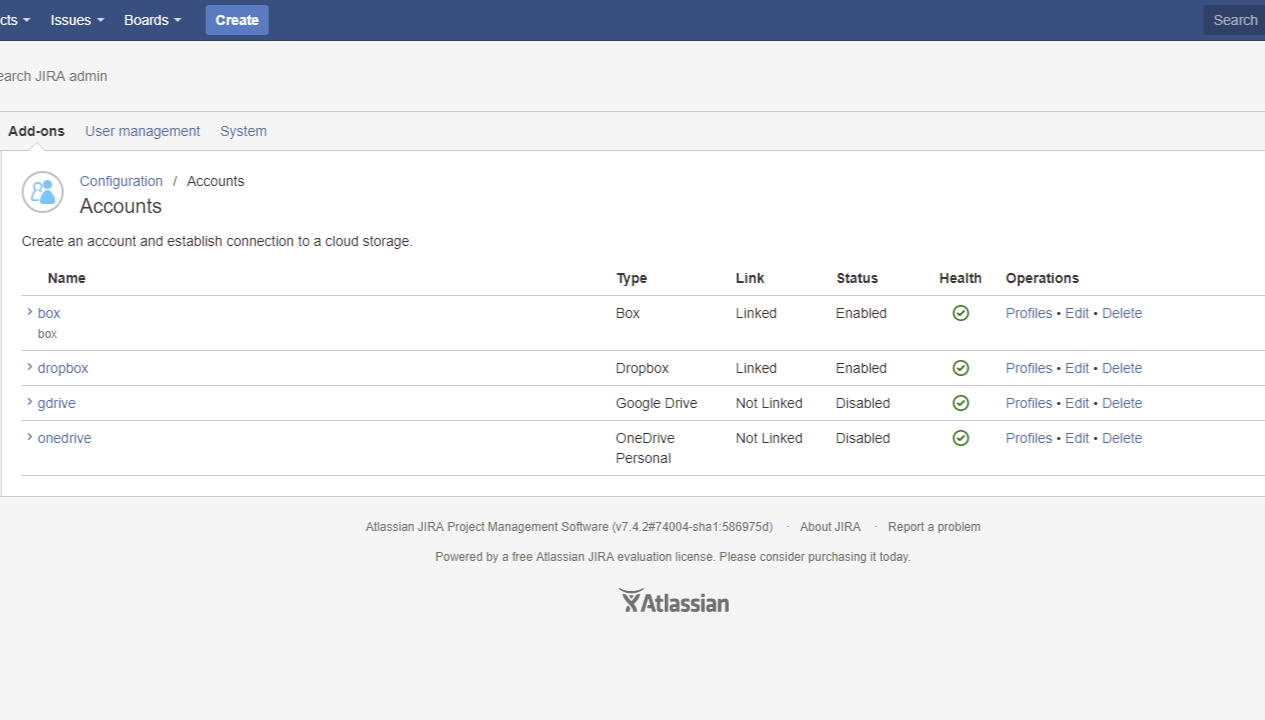The width and height of the screenshot is (1265, 720).
Task: Open Profiles for the box account
Action: pyautogui.click(x=1029, y=313)
